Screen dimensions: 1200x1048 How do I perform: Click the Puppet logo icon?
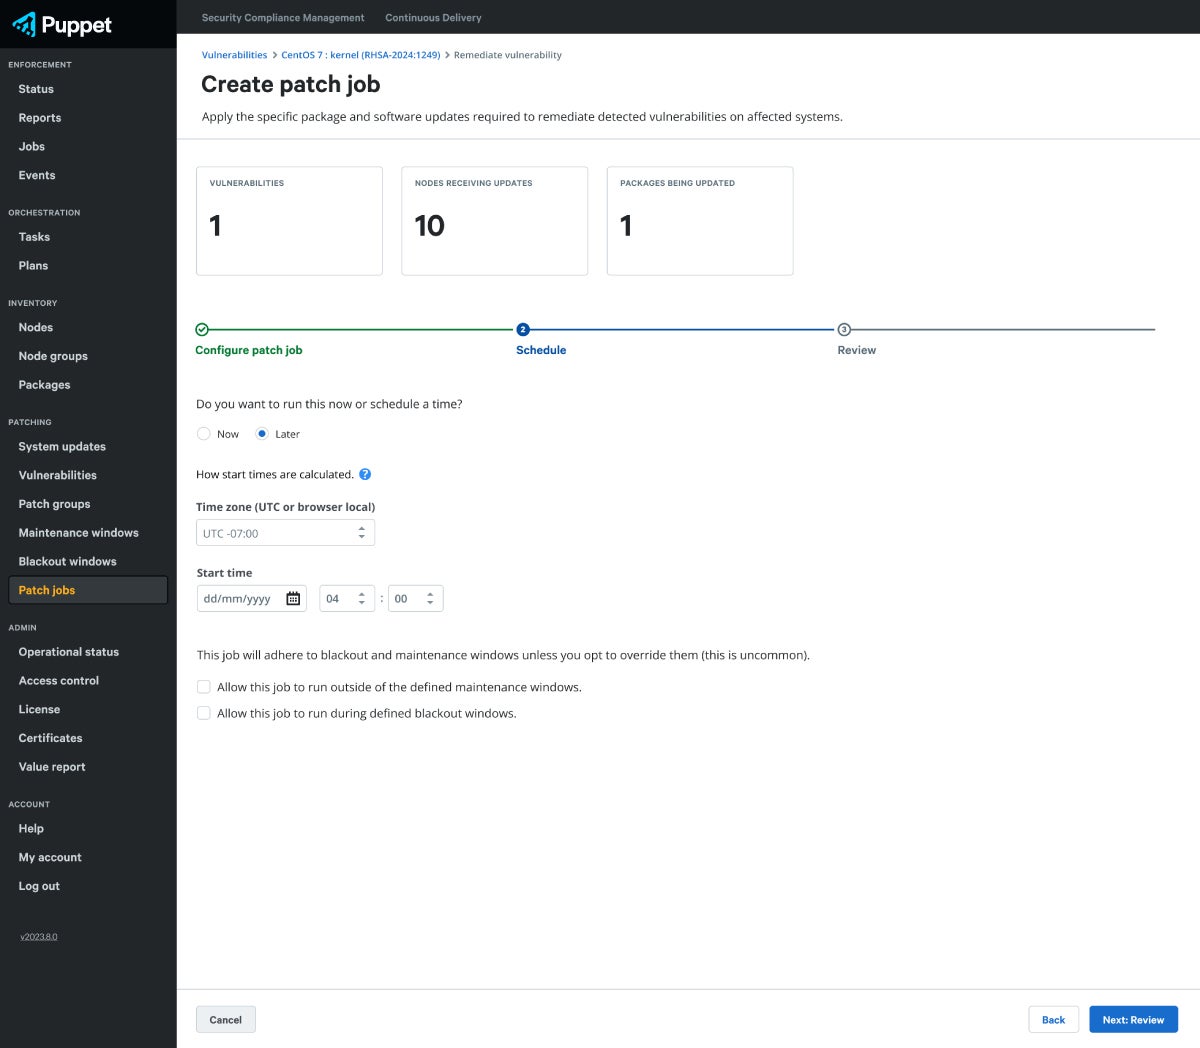[24, 24]
